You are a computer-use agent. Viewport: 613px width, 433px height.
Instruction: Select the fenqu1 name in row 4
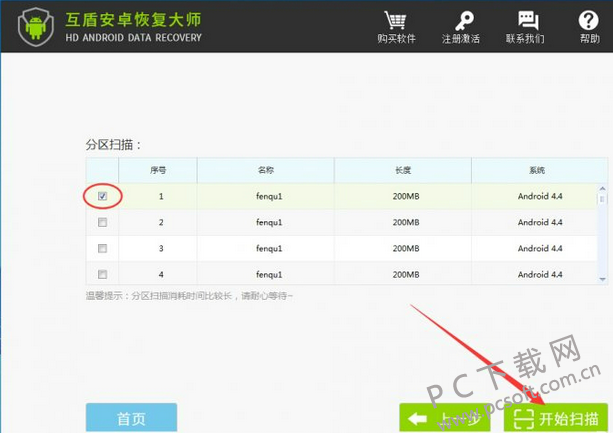coord(269,274)
